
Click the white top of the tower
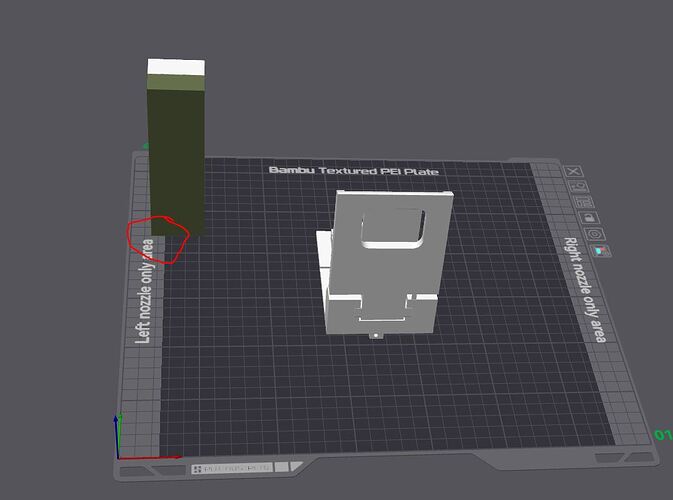(x=176, y=68)
